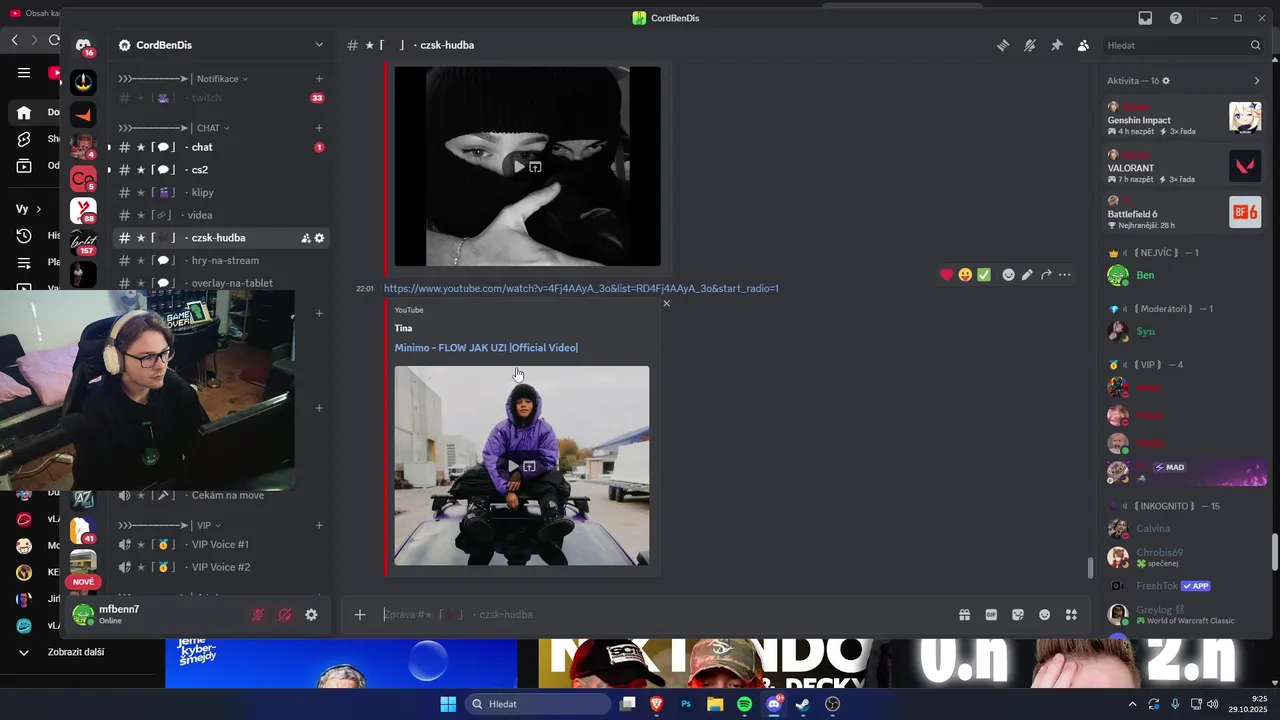
Task: Toggle the member list icon
Action: [x=1083, y=45]
